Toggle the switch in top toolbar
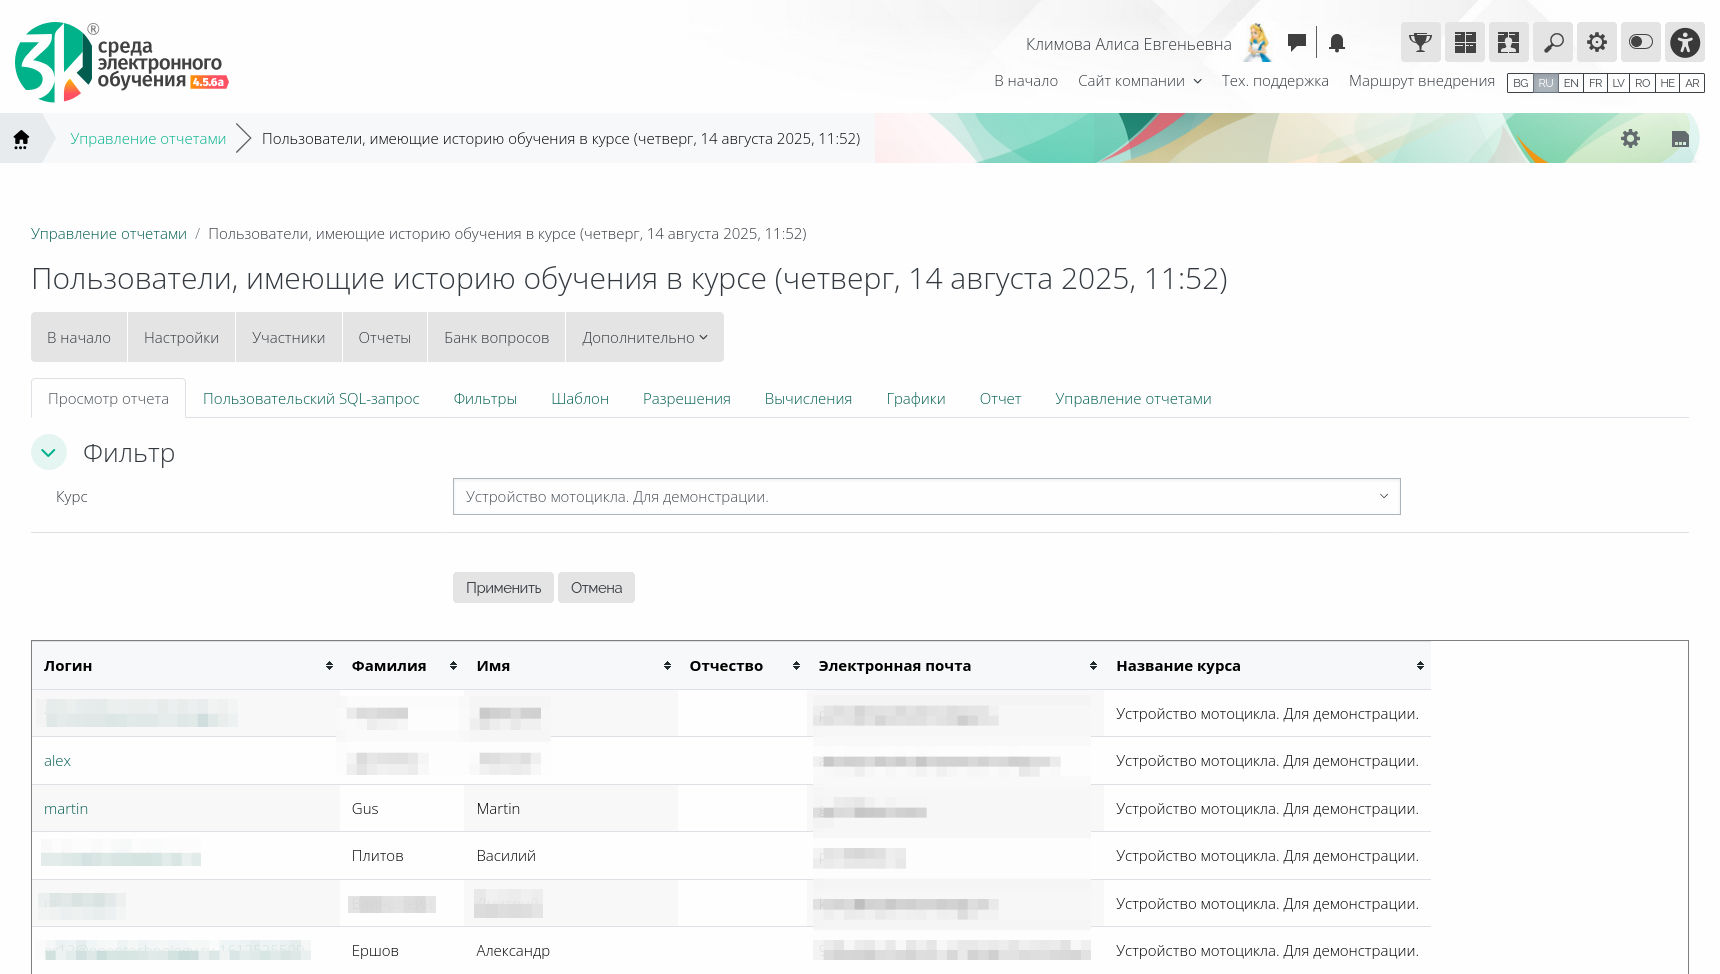1720x974 pixels. pyautogui.click(x=1640, y=42)
